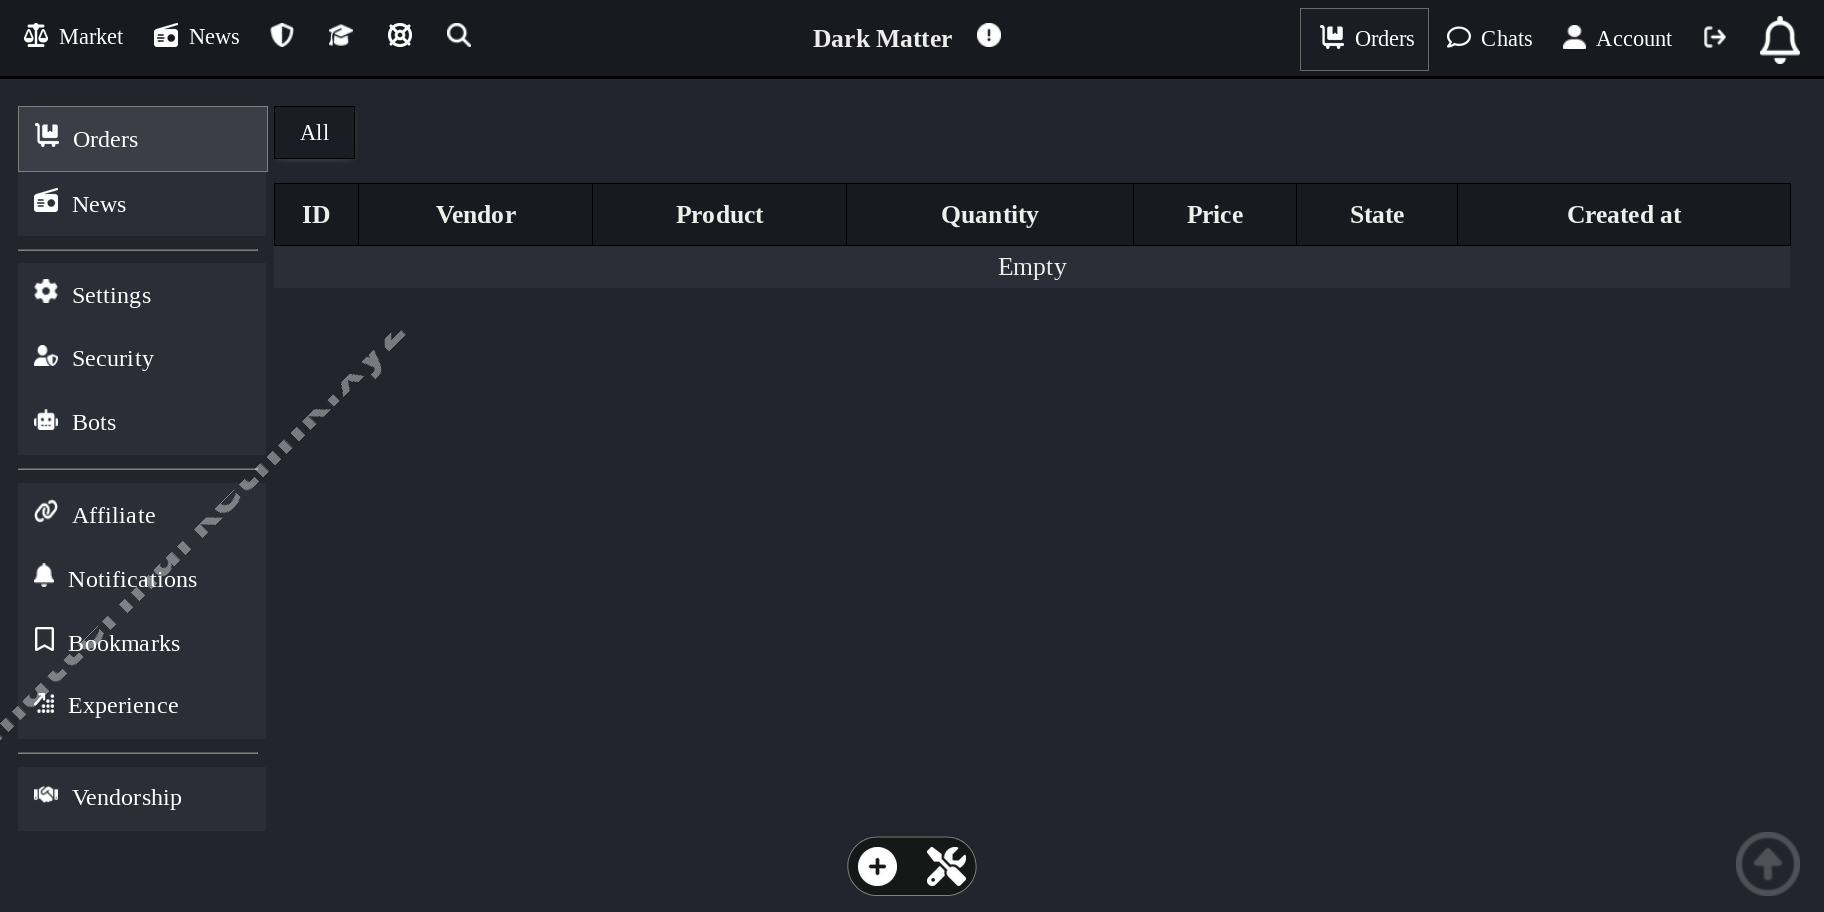Screen dimensions: 1824x912
Task: Open the Security section
Action: 112,357
